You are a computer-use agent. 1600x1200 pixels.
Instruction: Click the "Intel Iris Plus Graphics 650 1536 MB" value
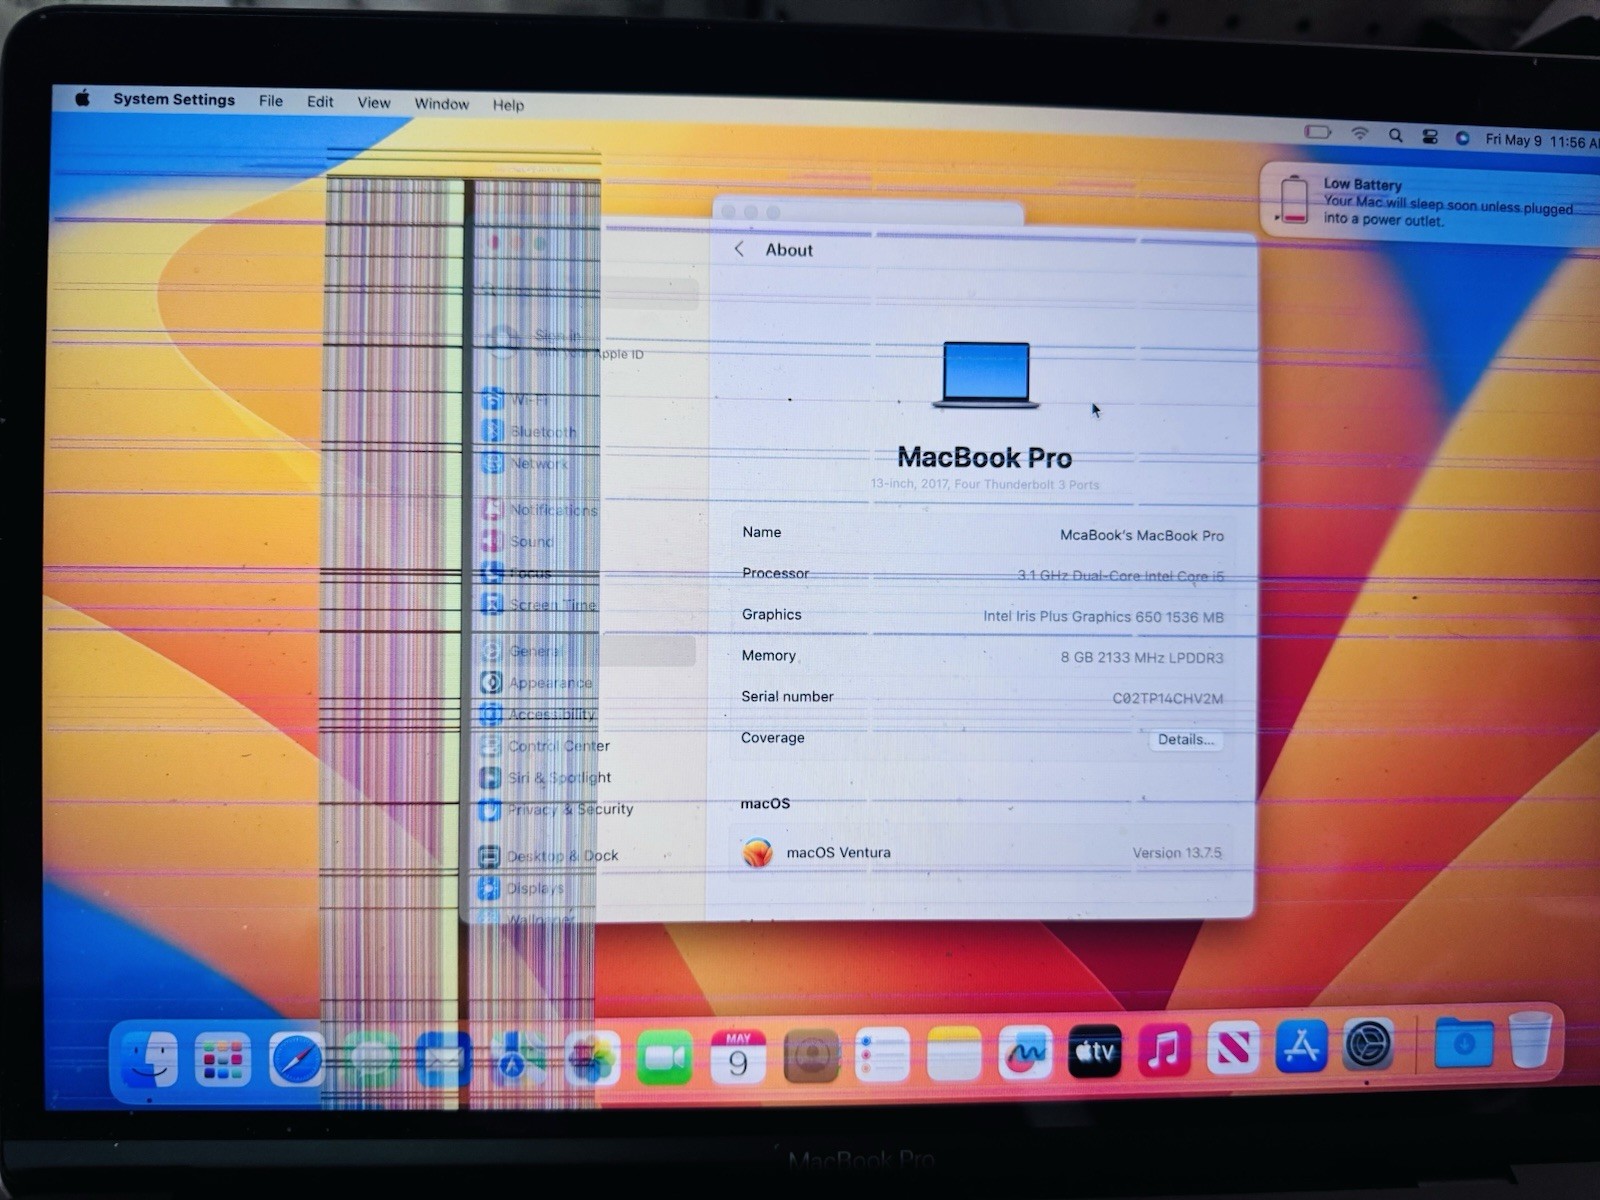1103,617
